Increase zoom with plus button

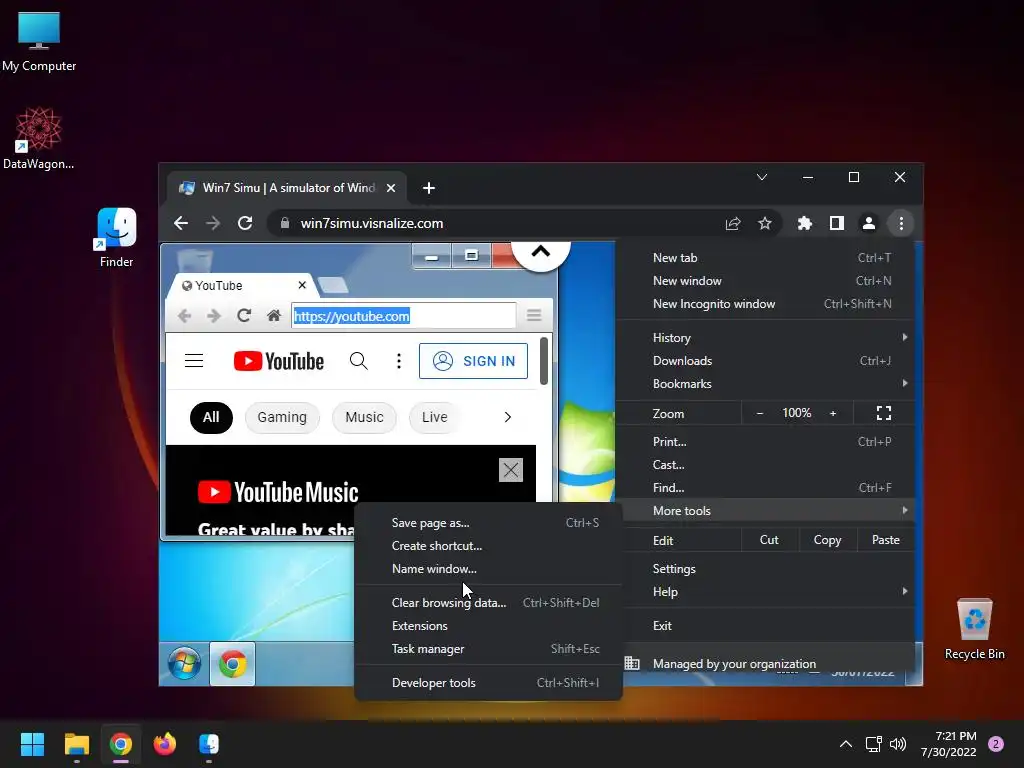click(833, 413)
